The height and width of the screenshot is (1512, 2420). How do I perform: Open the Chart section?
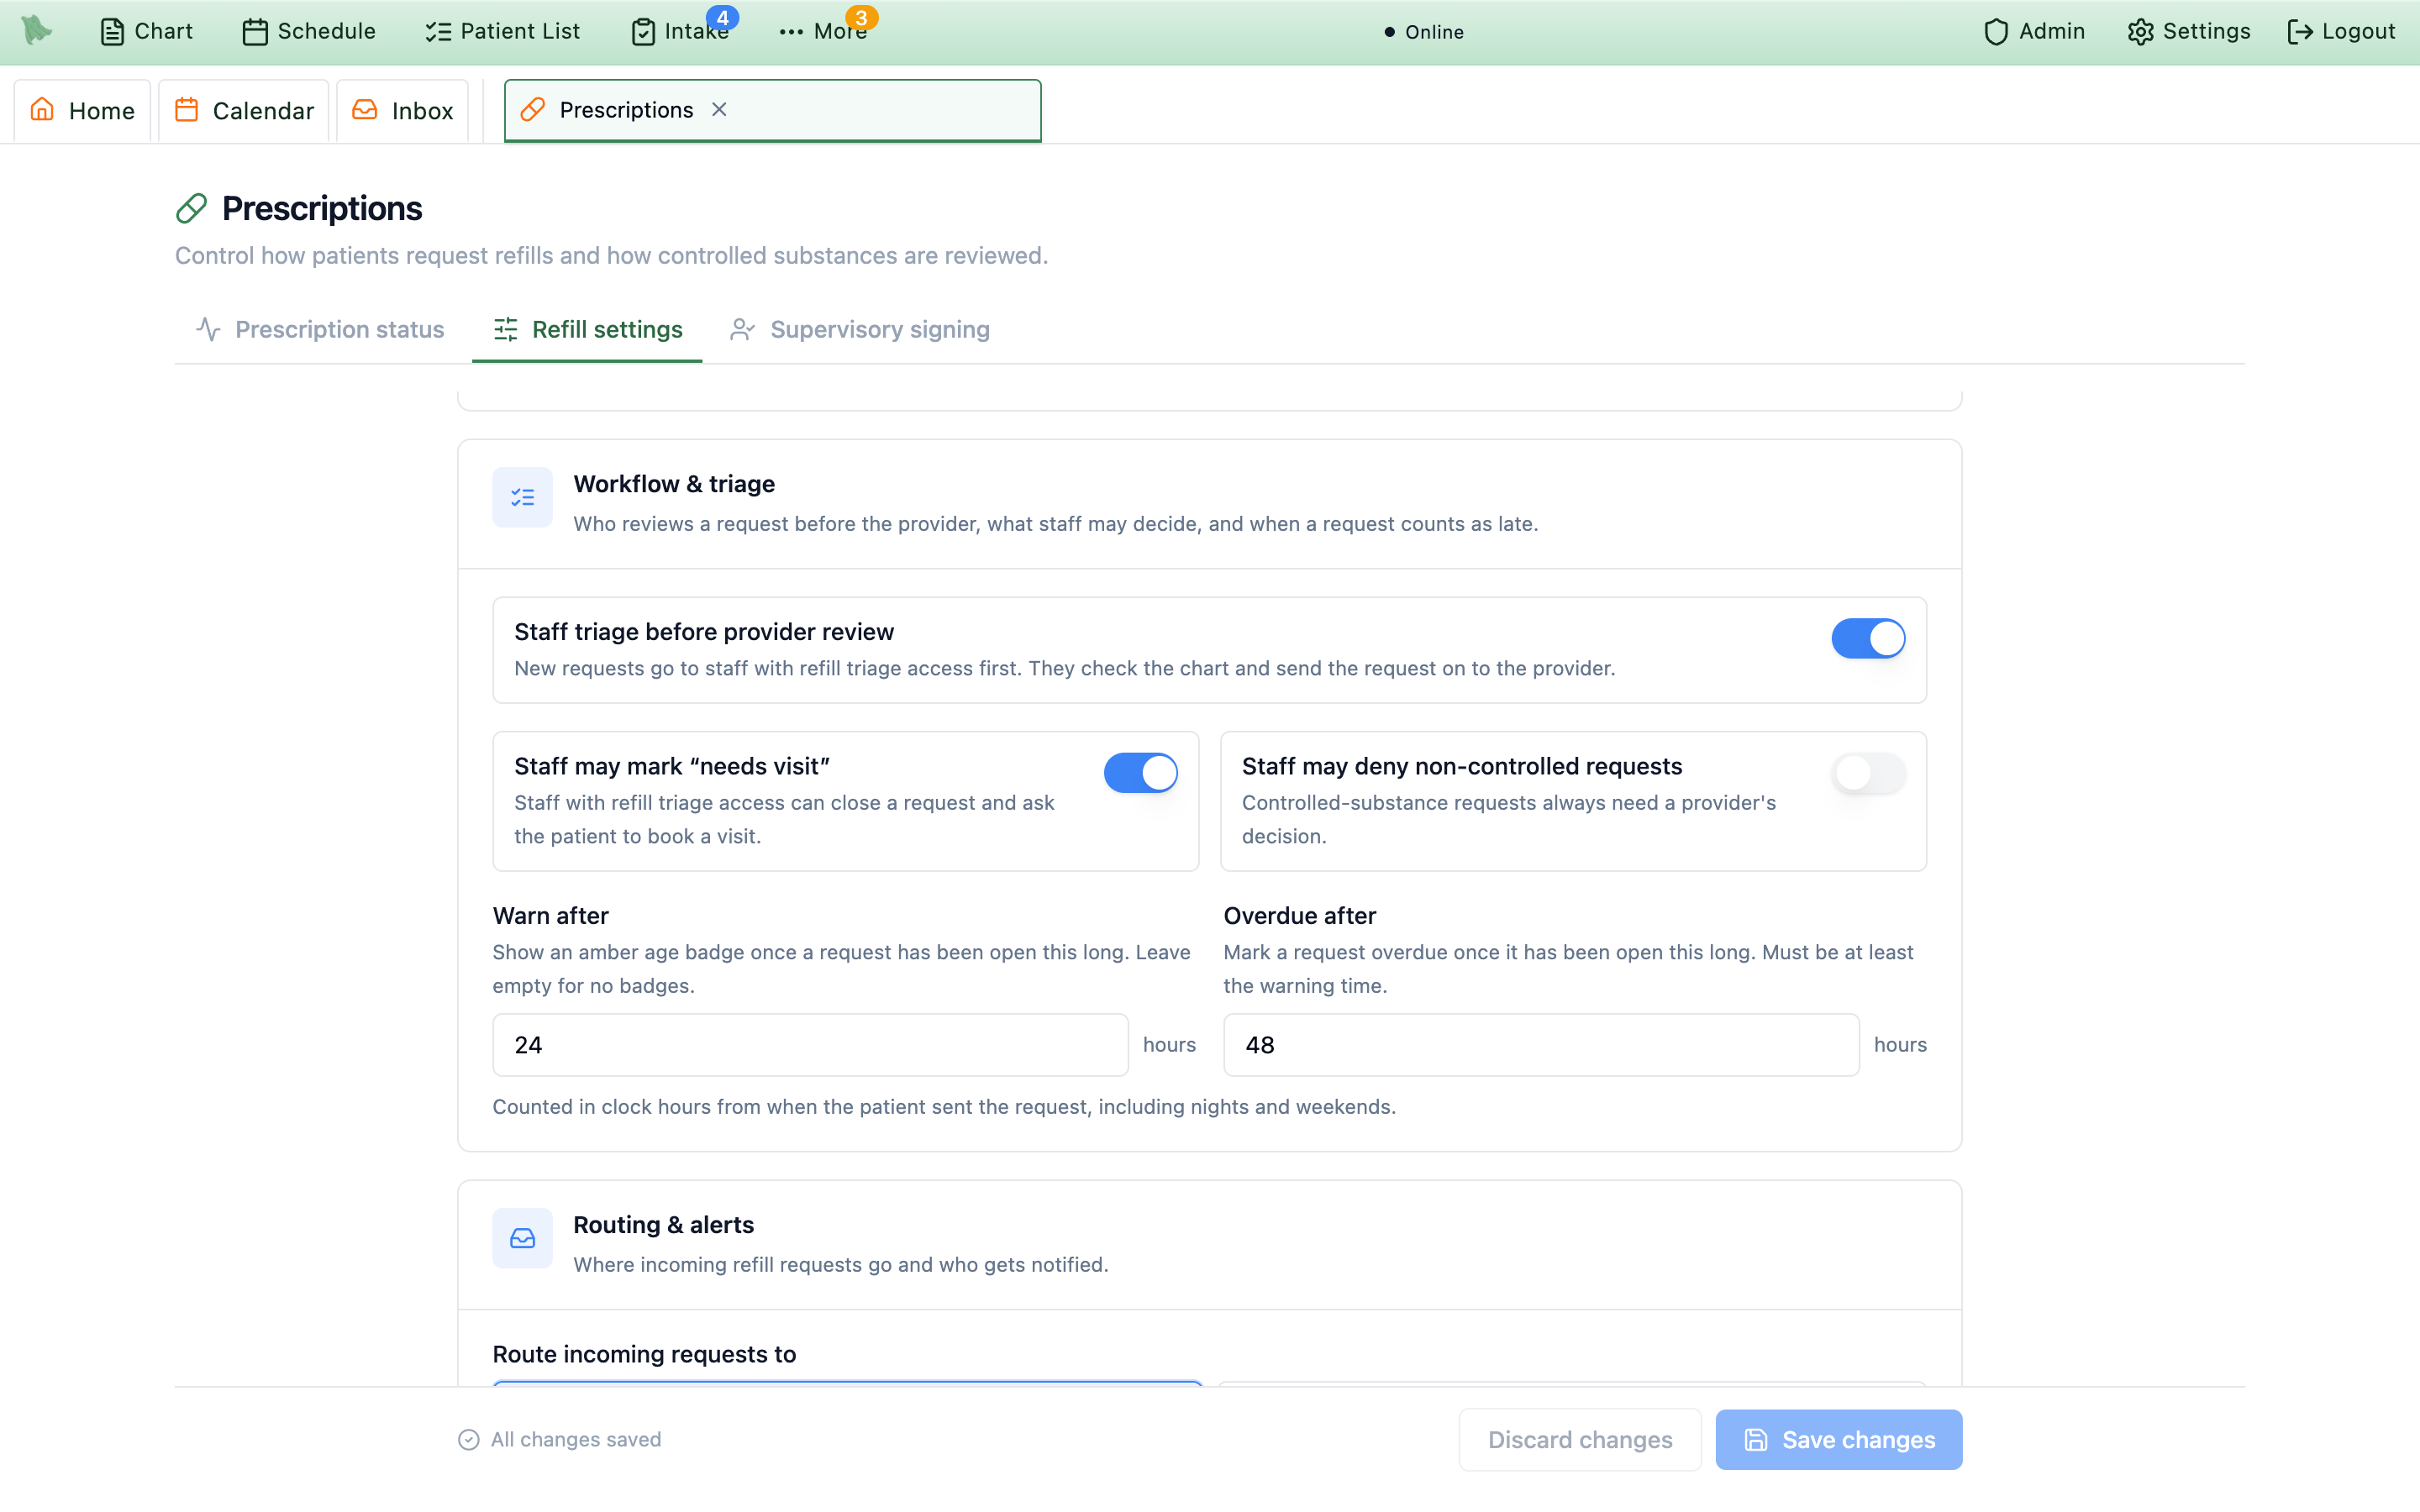[x=146, y=32]
